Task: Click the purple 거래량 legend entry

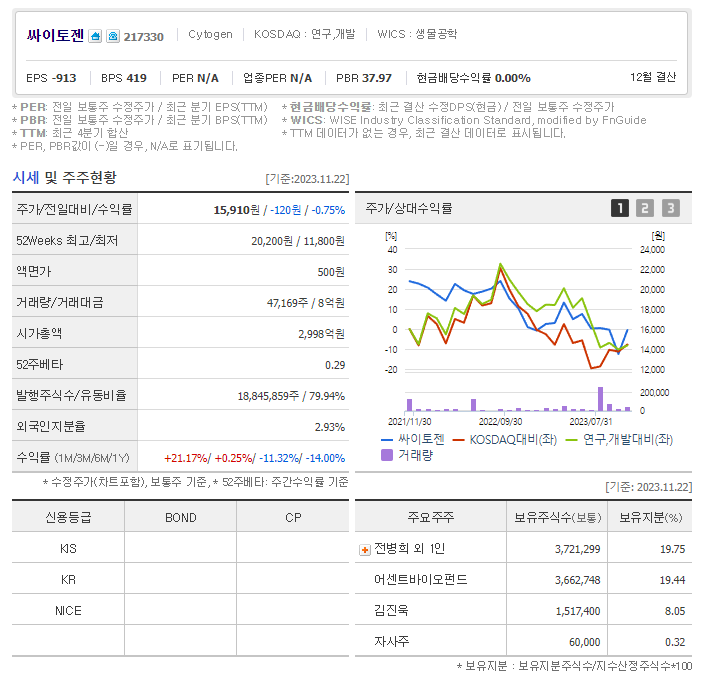Action: coord(407,455)
